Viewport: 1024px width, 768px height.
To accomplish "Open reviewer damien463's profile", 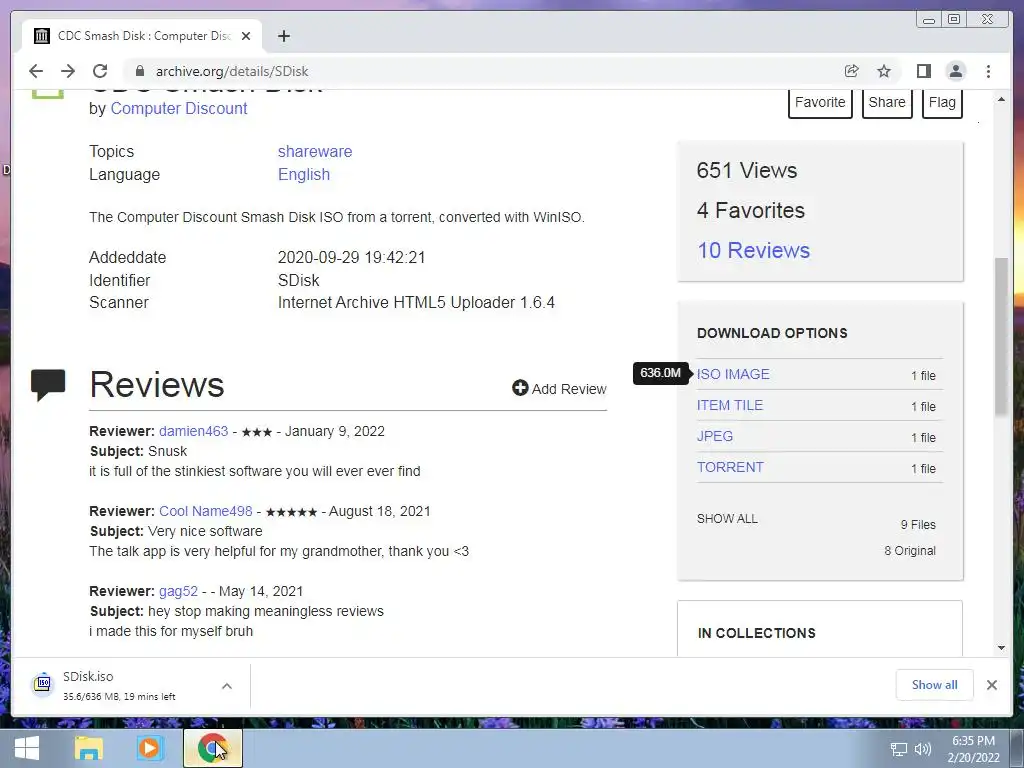I will click(193, 431).
